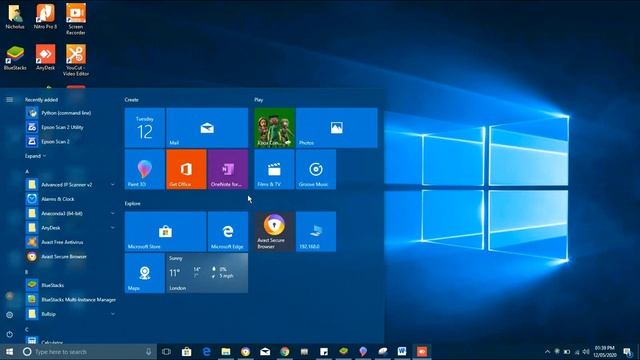Expand the Advanced IP Scanner v2 folder
This screenshot has width=640, height=360.
pyautogui.click(x=112, y=184)
